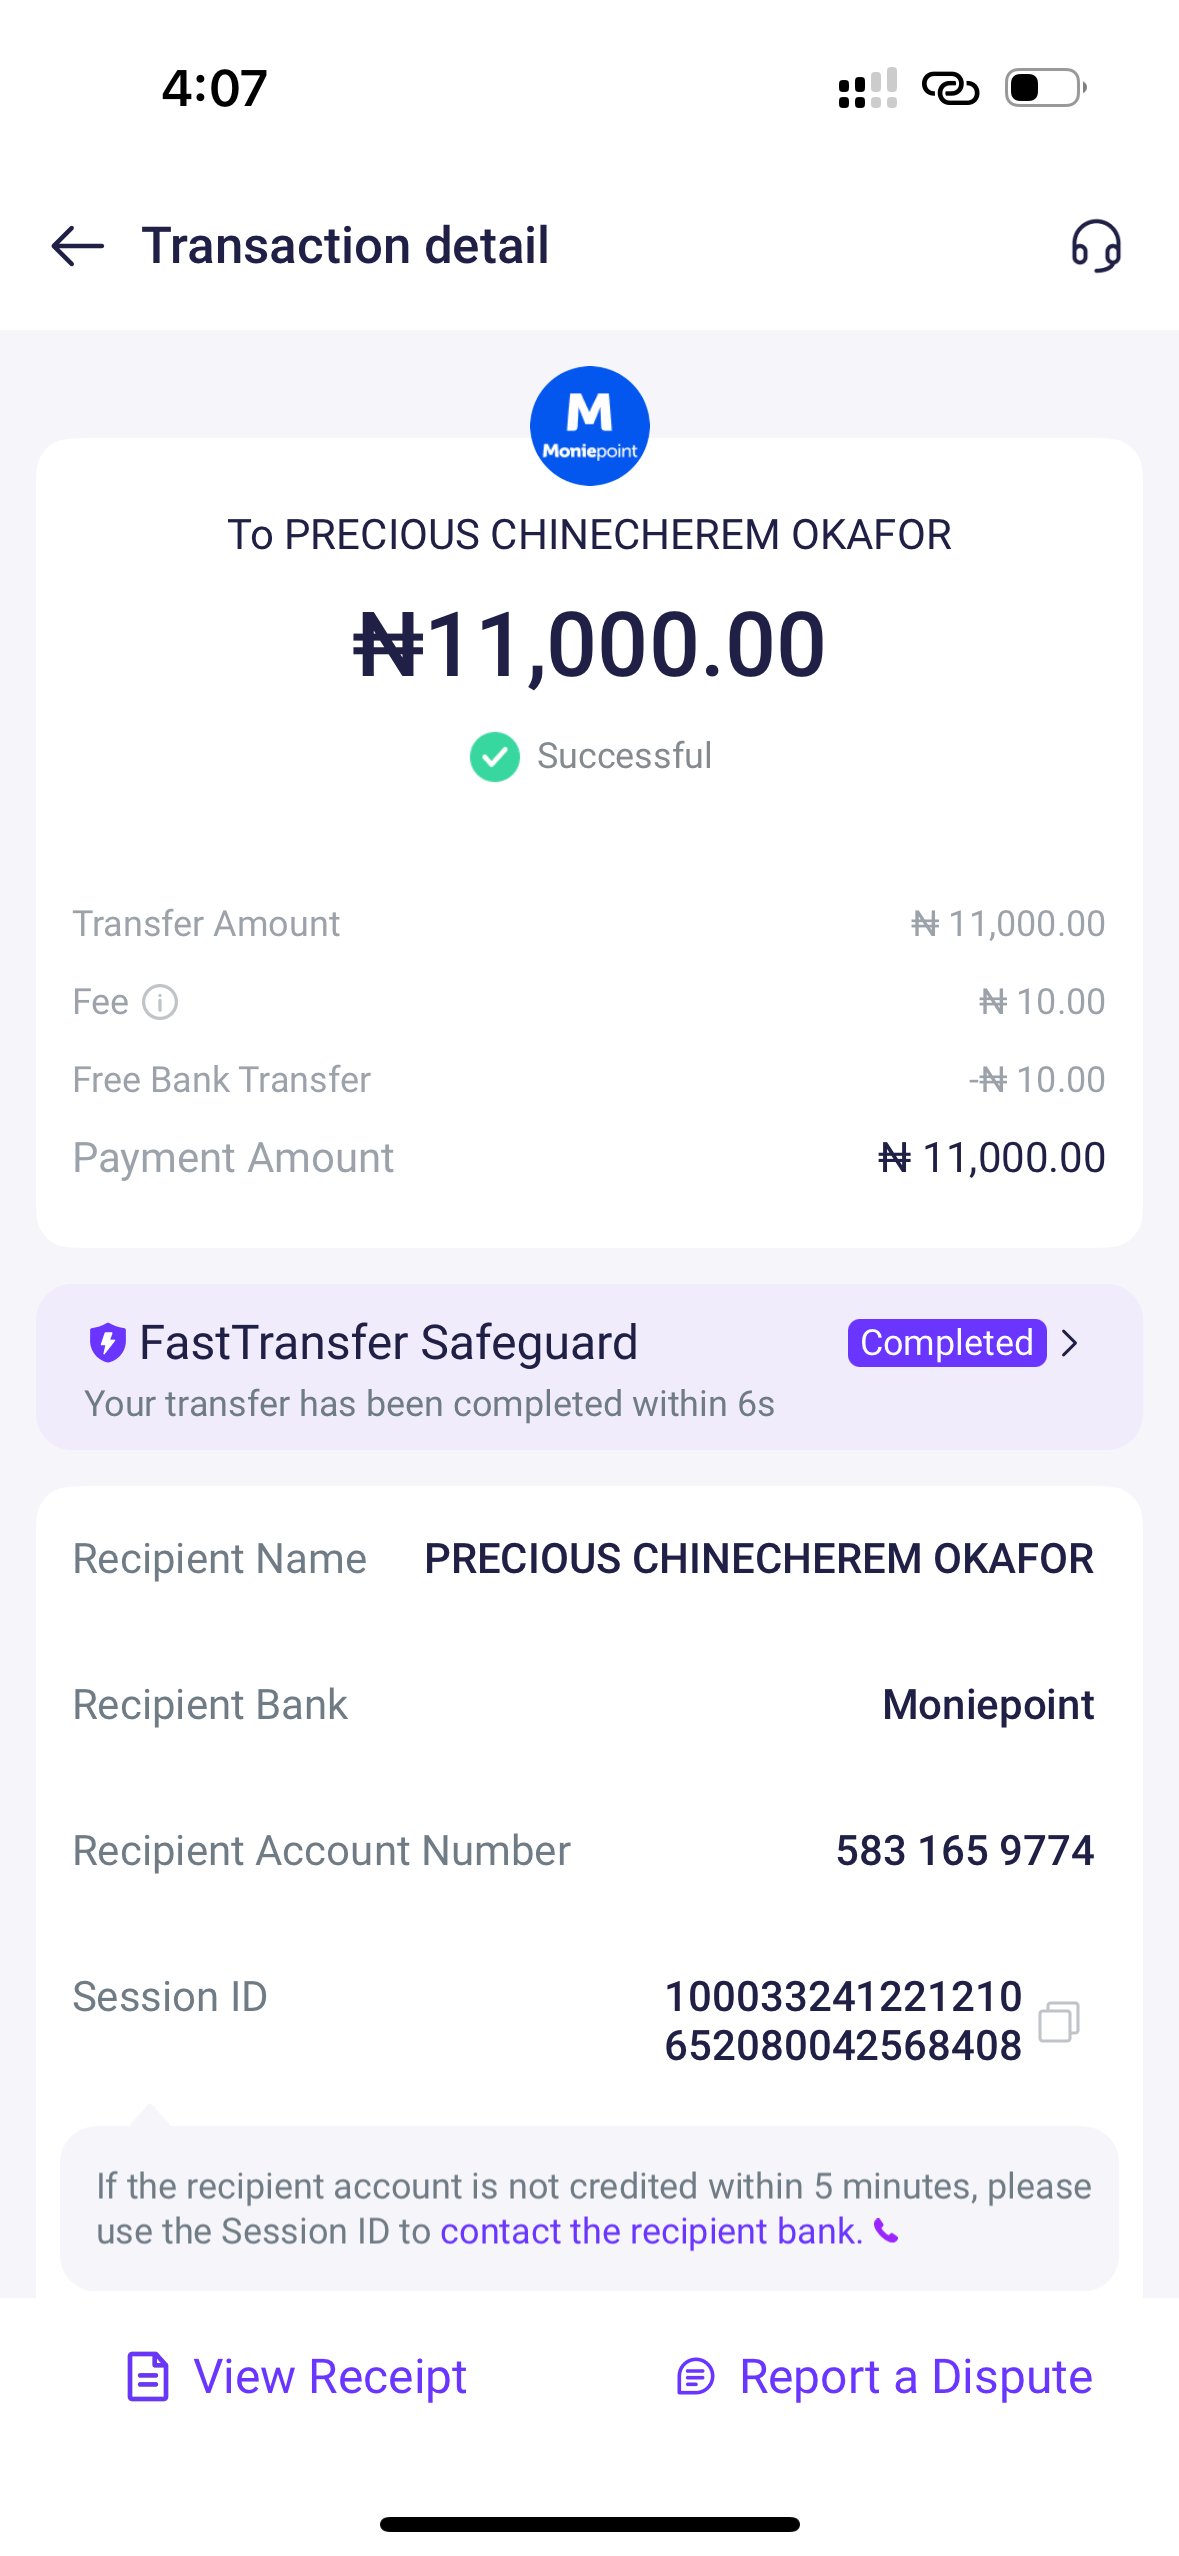
Task: Show Fee info tooltip icon
Action: pos(160,1002)
